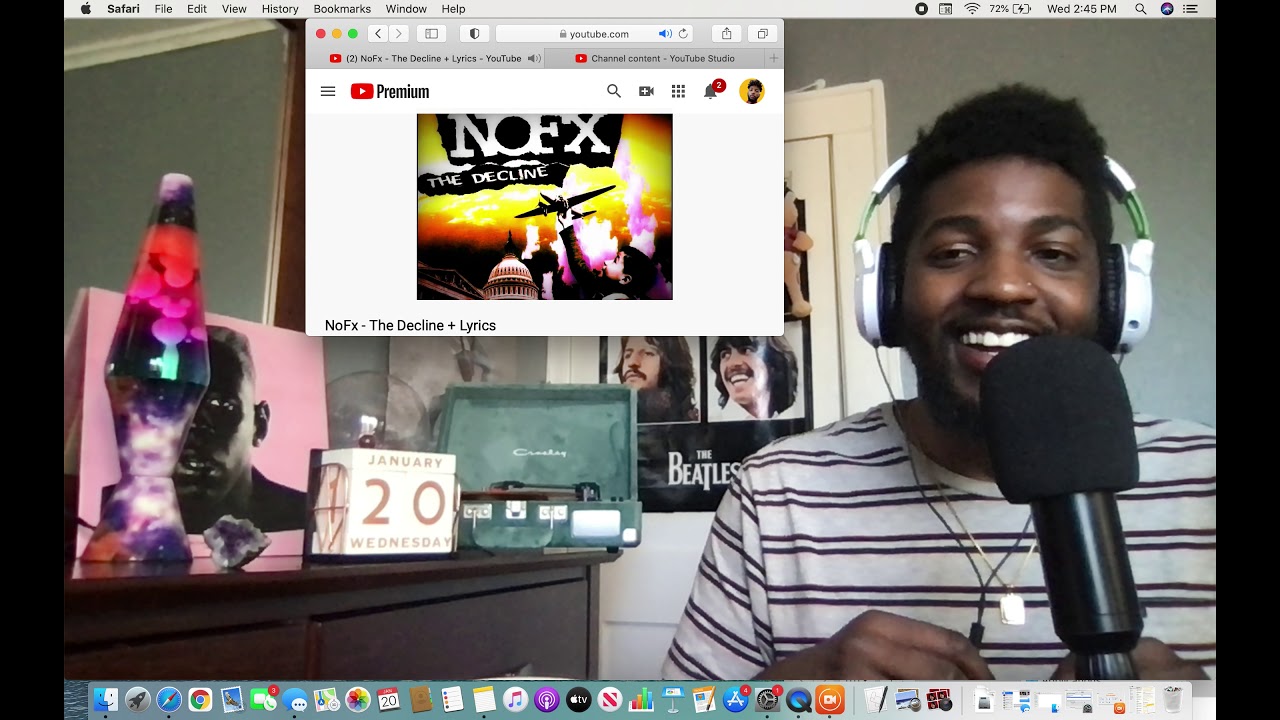Mute the tab audio in the address bar
The height and width of the screenshot is (720, 1280).
(665, 33)
